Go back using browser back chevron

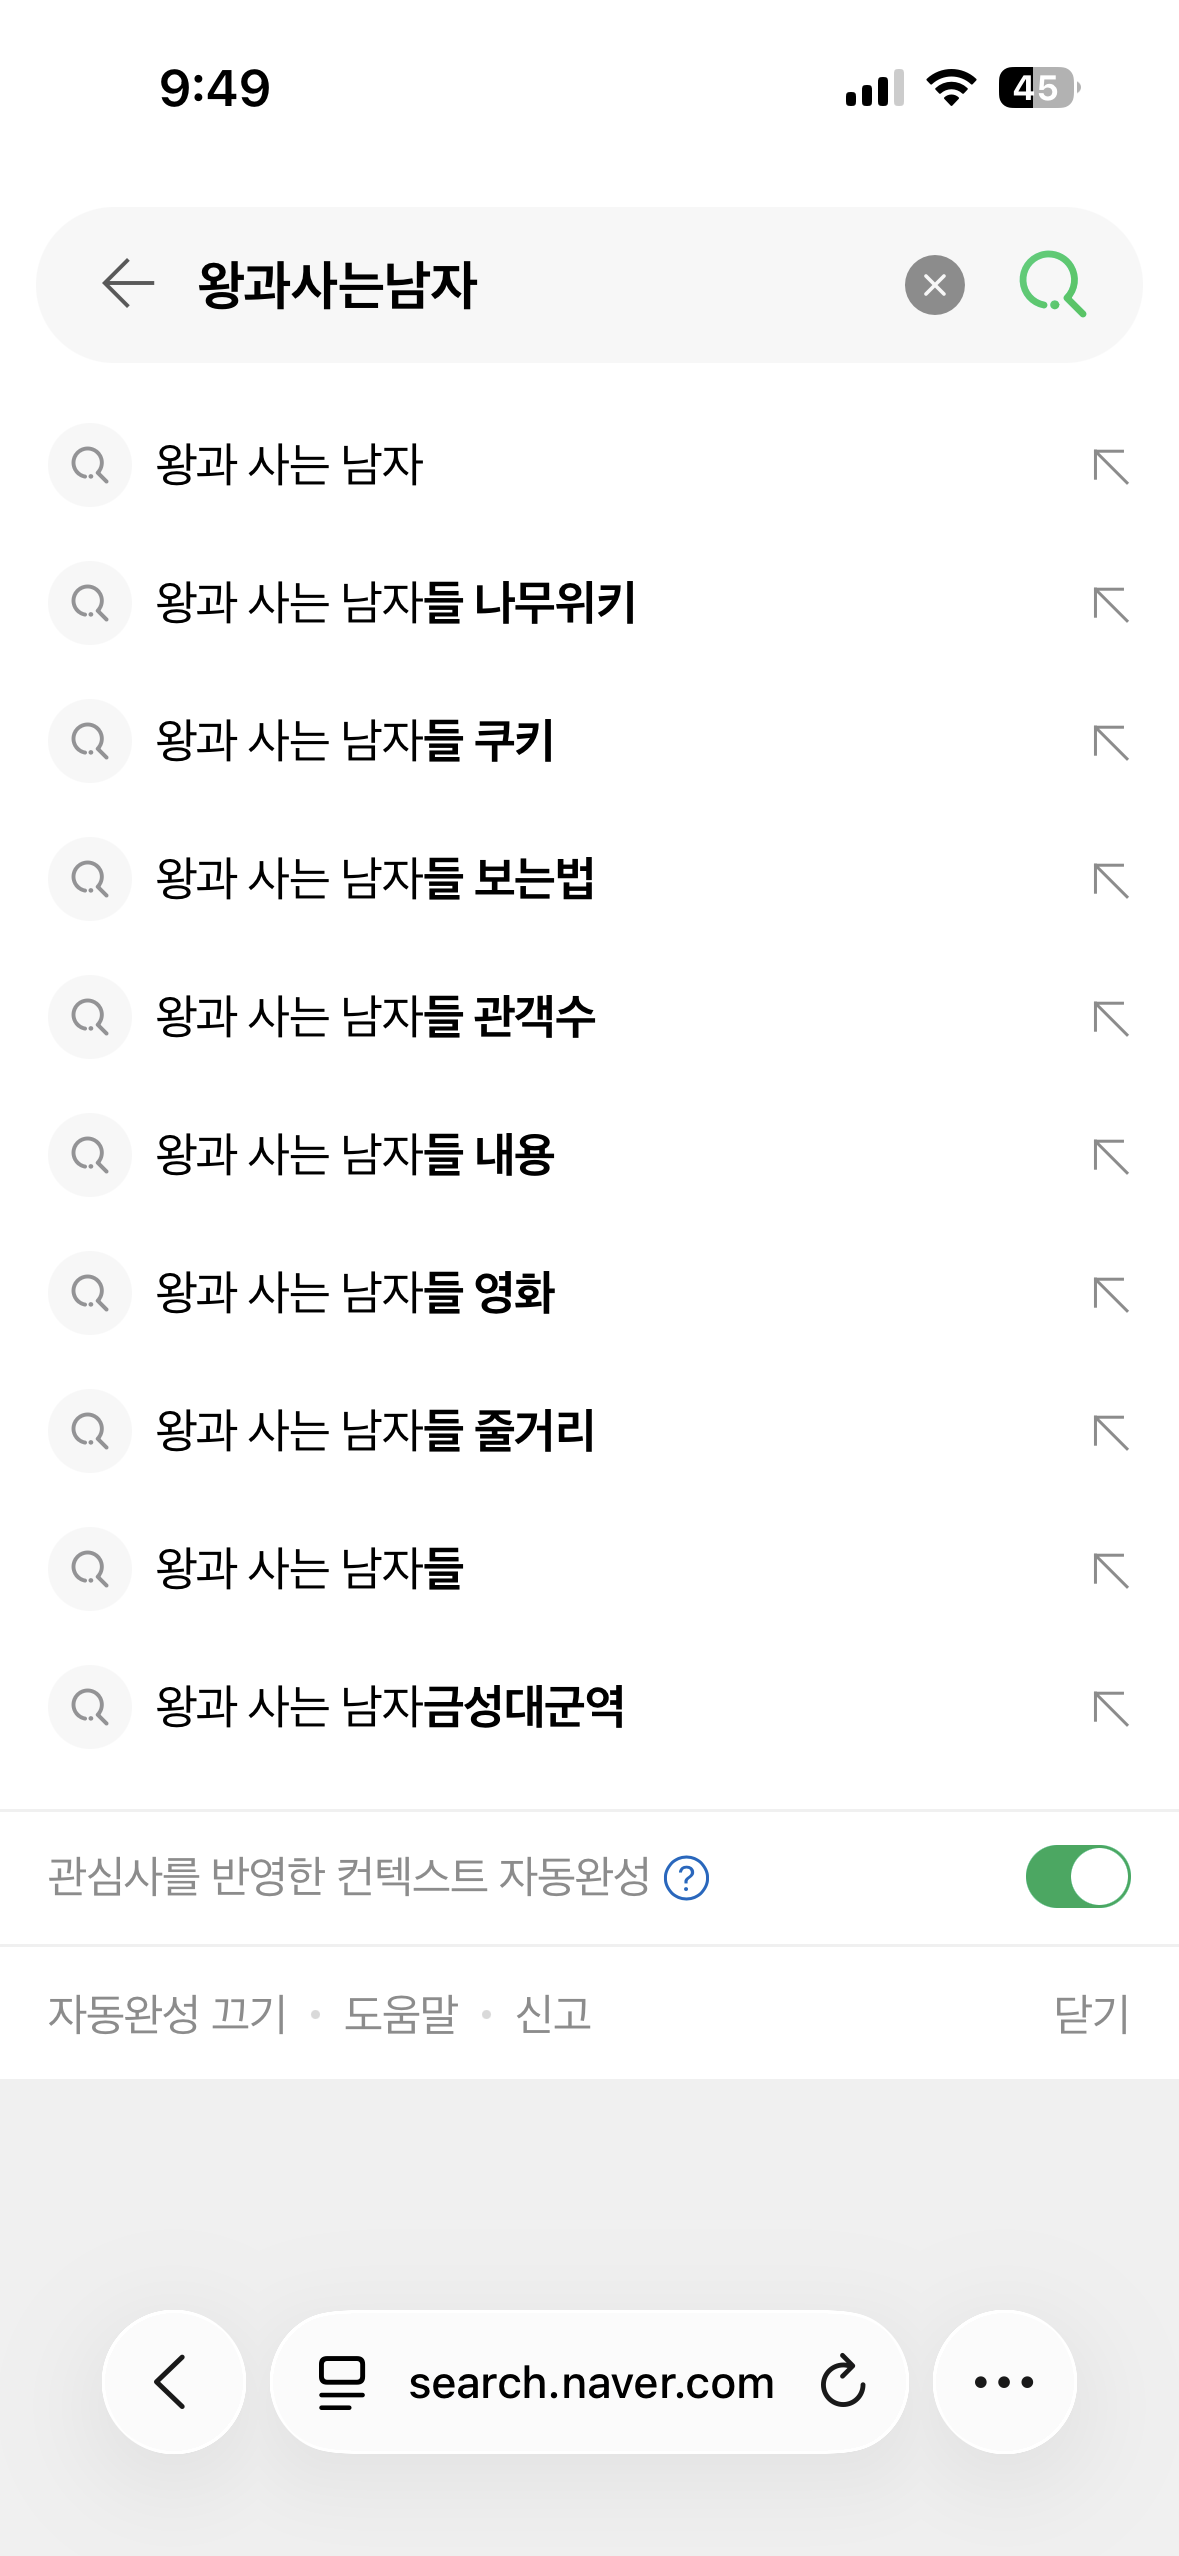pos(173,2382)
